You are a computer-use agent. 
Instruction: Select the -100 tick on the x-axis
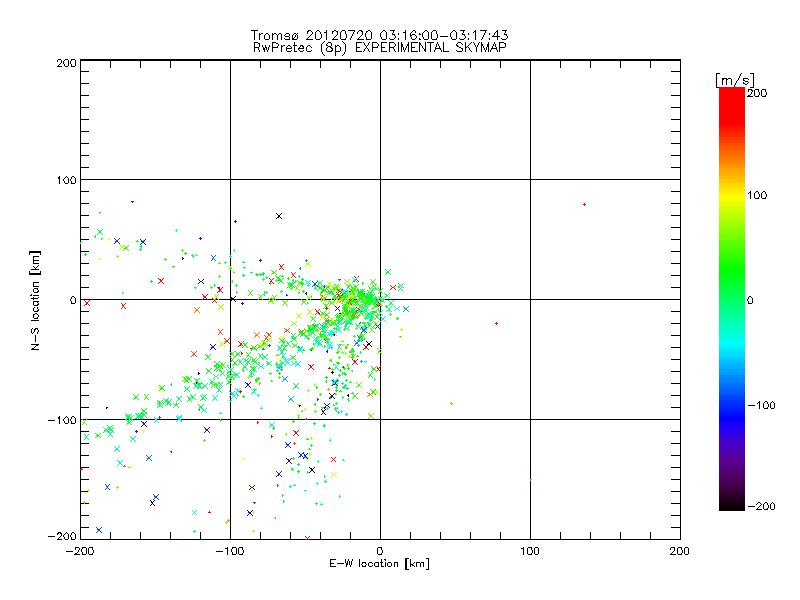(230, 550)
